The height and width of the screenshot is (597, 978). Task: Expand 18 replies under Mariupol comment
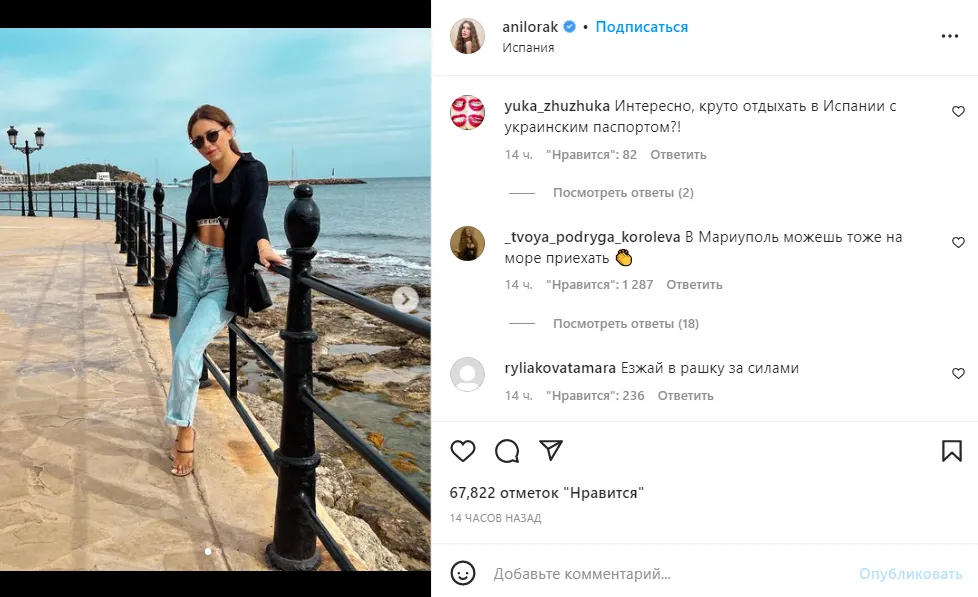point(625,324)
